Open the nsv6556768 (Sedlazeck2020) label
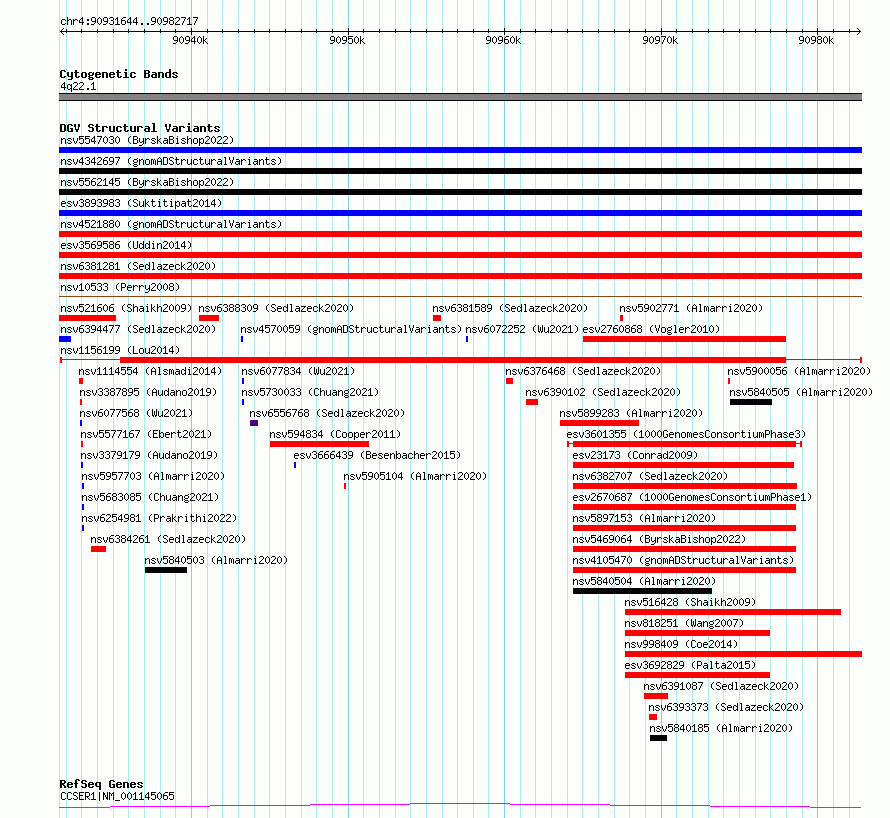Viewport: 890px width, 818px height. 327,413
